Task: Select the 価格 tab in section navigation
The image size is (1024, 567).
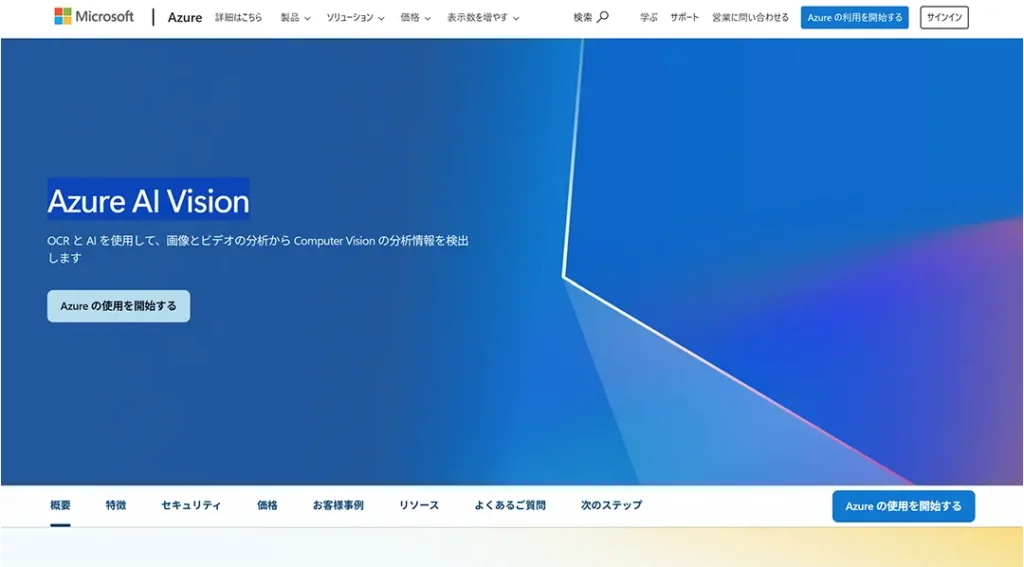Action: [x=267, y=505]
